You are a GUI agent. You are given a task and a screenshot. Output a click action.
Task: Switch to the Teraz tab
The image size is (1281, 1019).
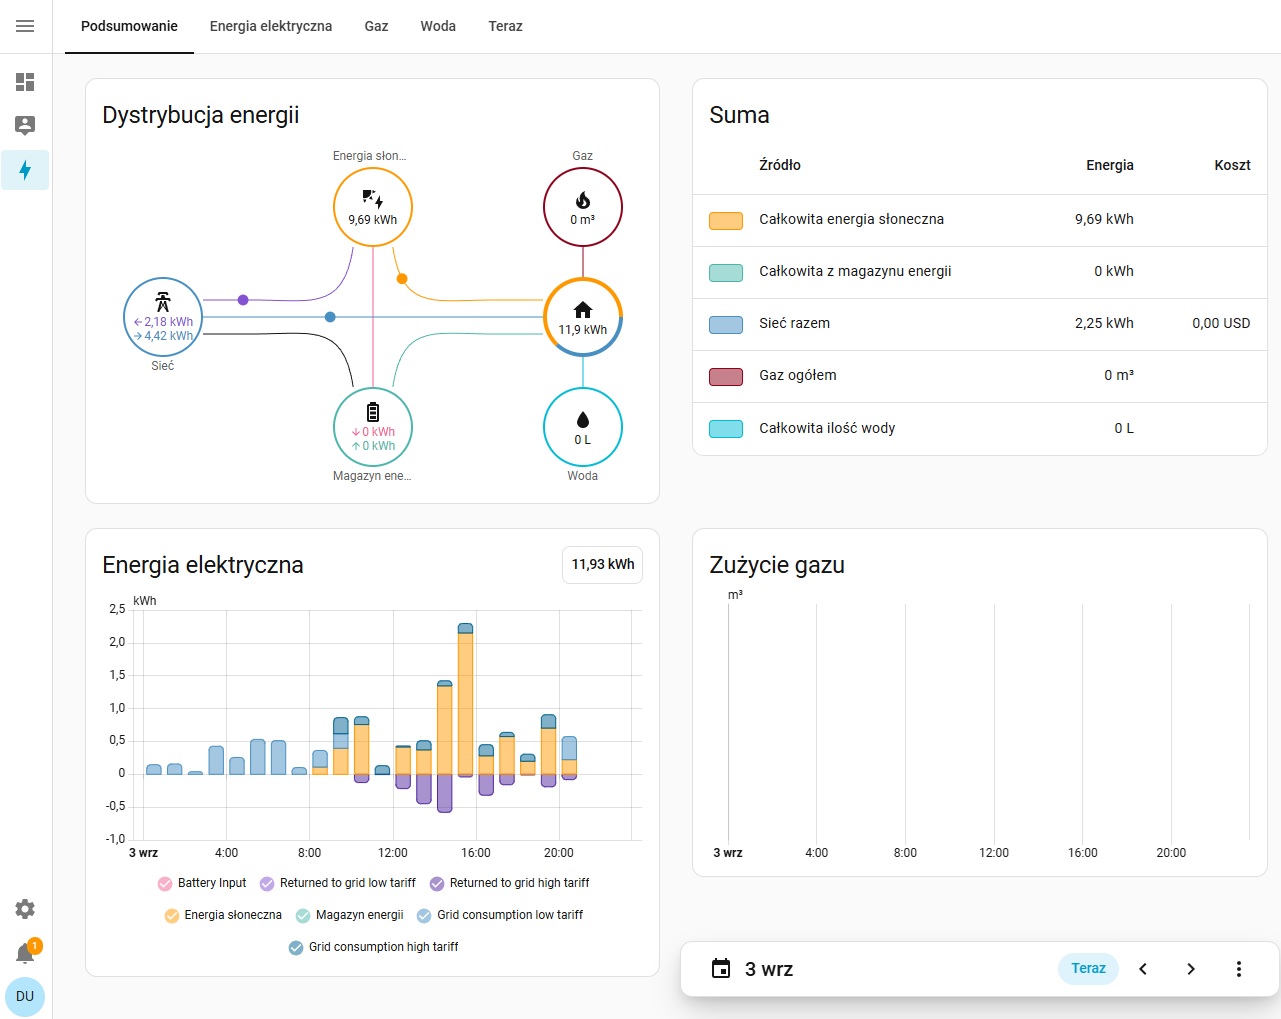tap(505, 26)
